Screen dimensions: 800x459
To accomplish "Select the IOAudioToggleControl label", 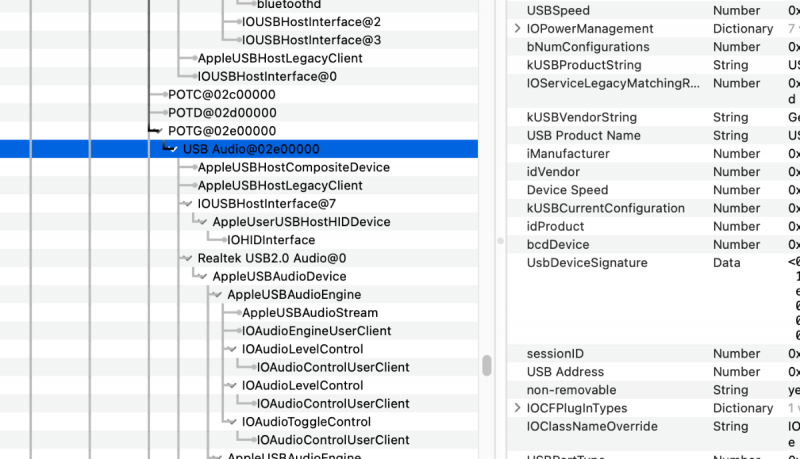I will tap(306, 422).
